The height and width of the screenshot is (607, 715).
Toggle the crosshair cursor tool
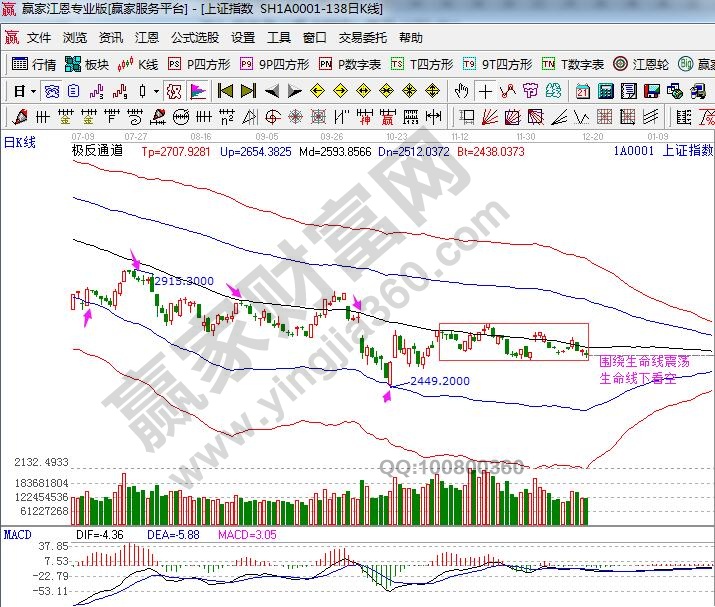485,91
